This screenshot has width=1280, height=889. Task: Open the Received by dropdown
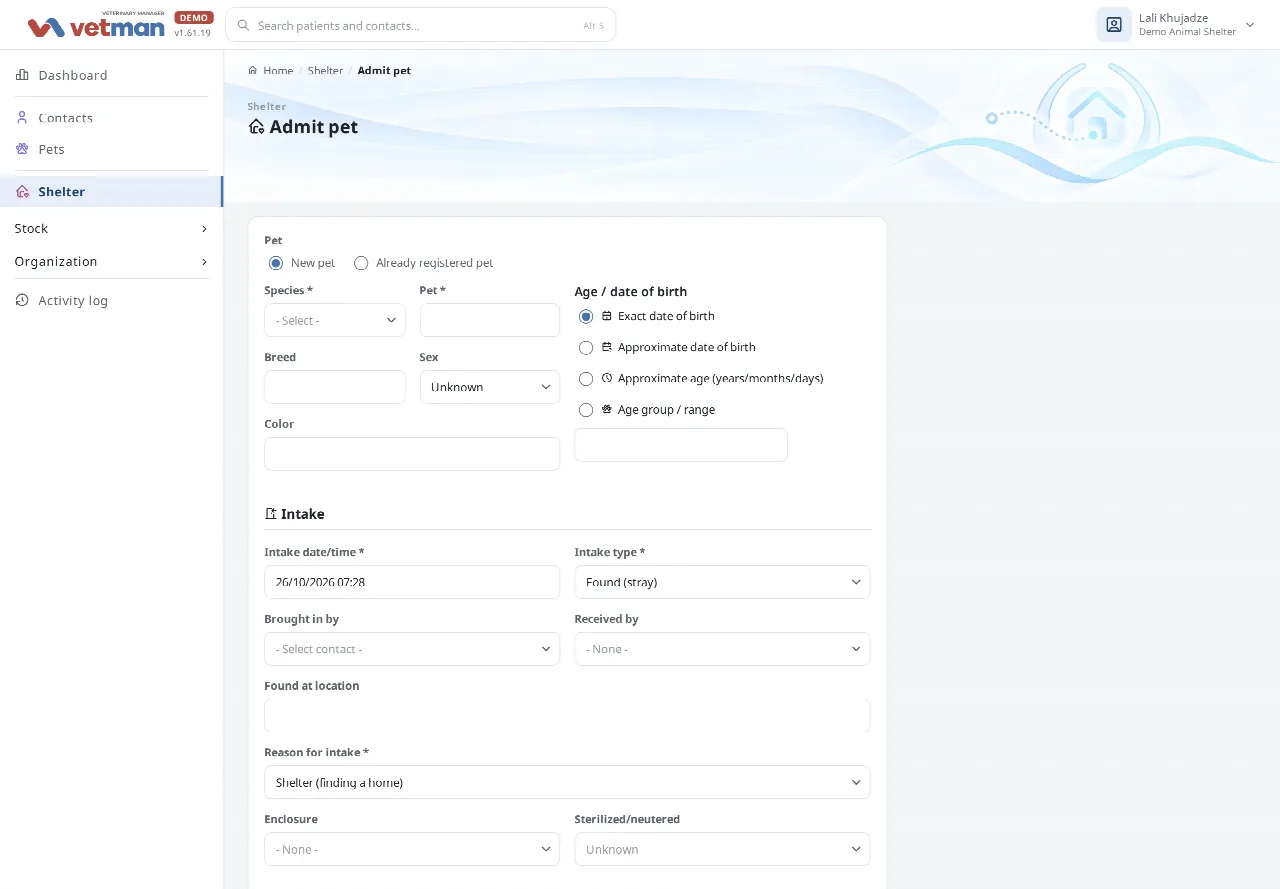722,649
